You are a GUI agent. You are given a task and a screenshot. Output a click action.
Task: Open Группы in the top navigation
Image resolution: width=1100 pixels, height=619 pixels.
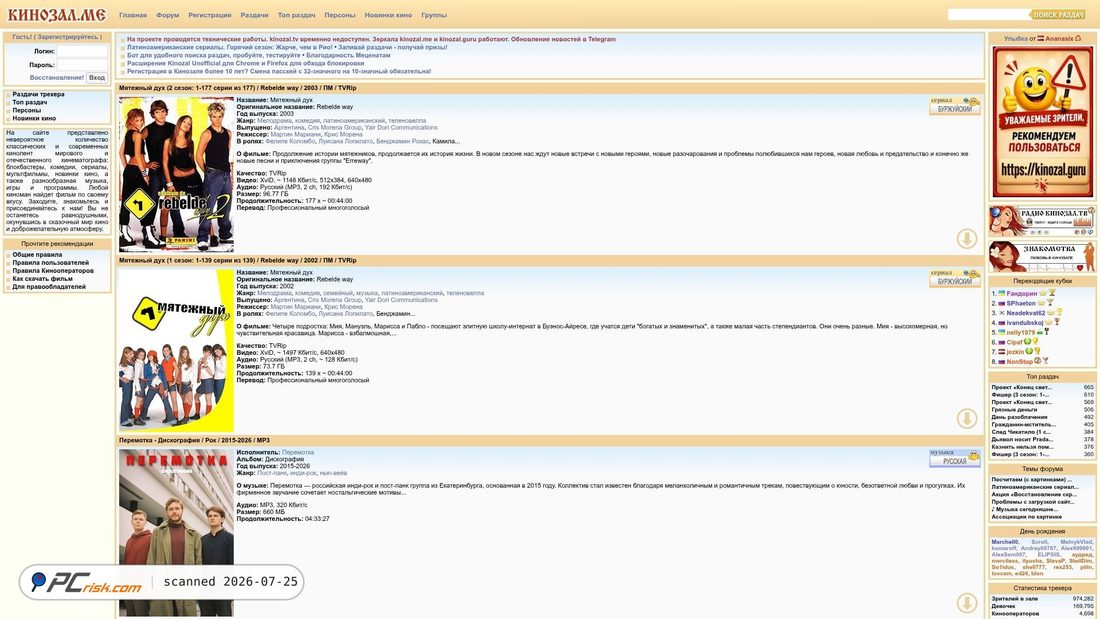coord(434,15)
